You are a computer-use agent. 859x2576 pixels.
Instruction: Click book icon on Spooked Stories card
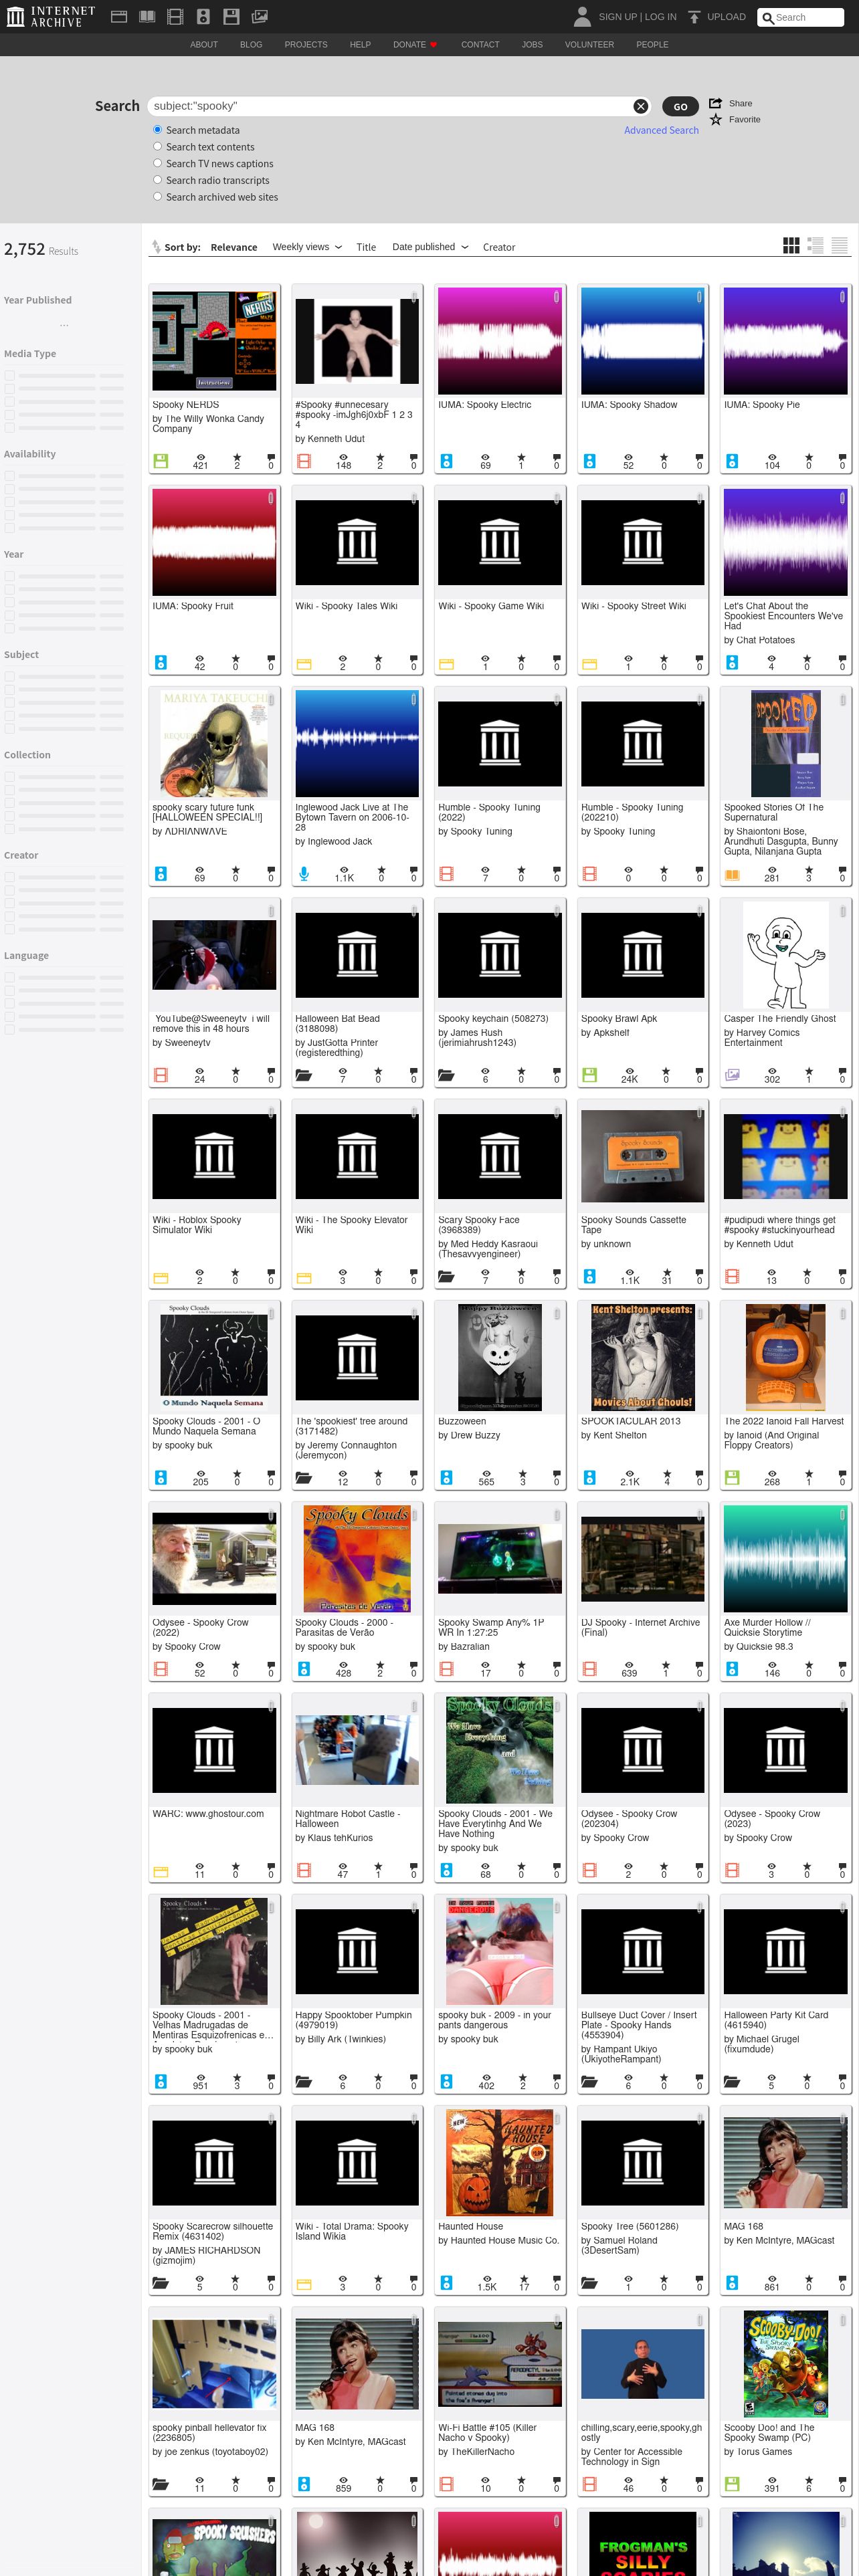pyautogui.click(x=732, y=874)
